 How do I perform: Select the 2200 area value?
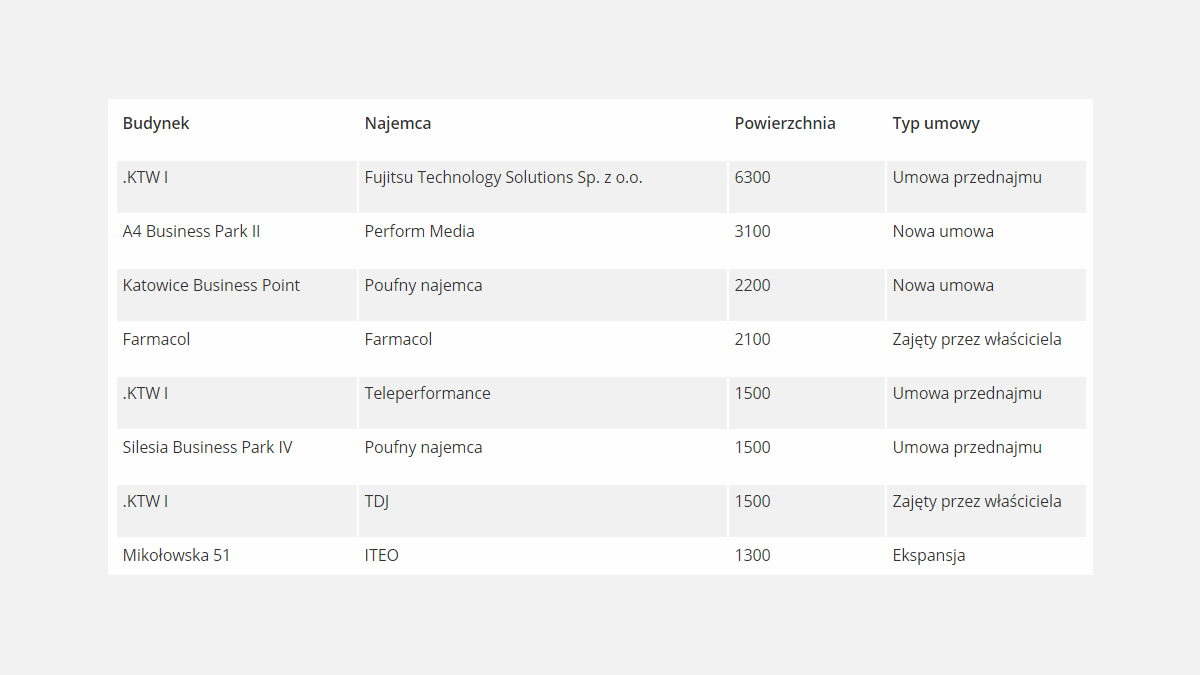point(752,286)
